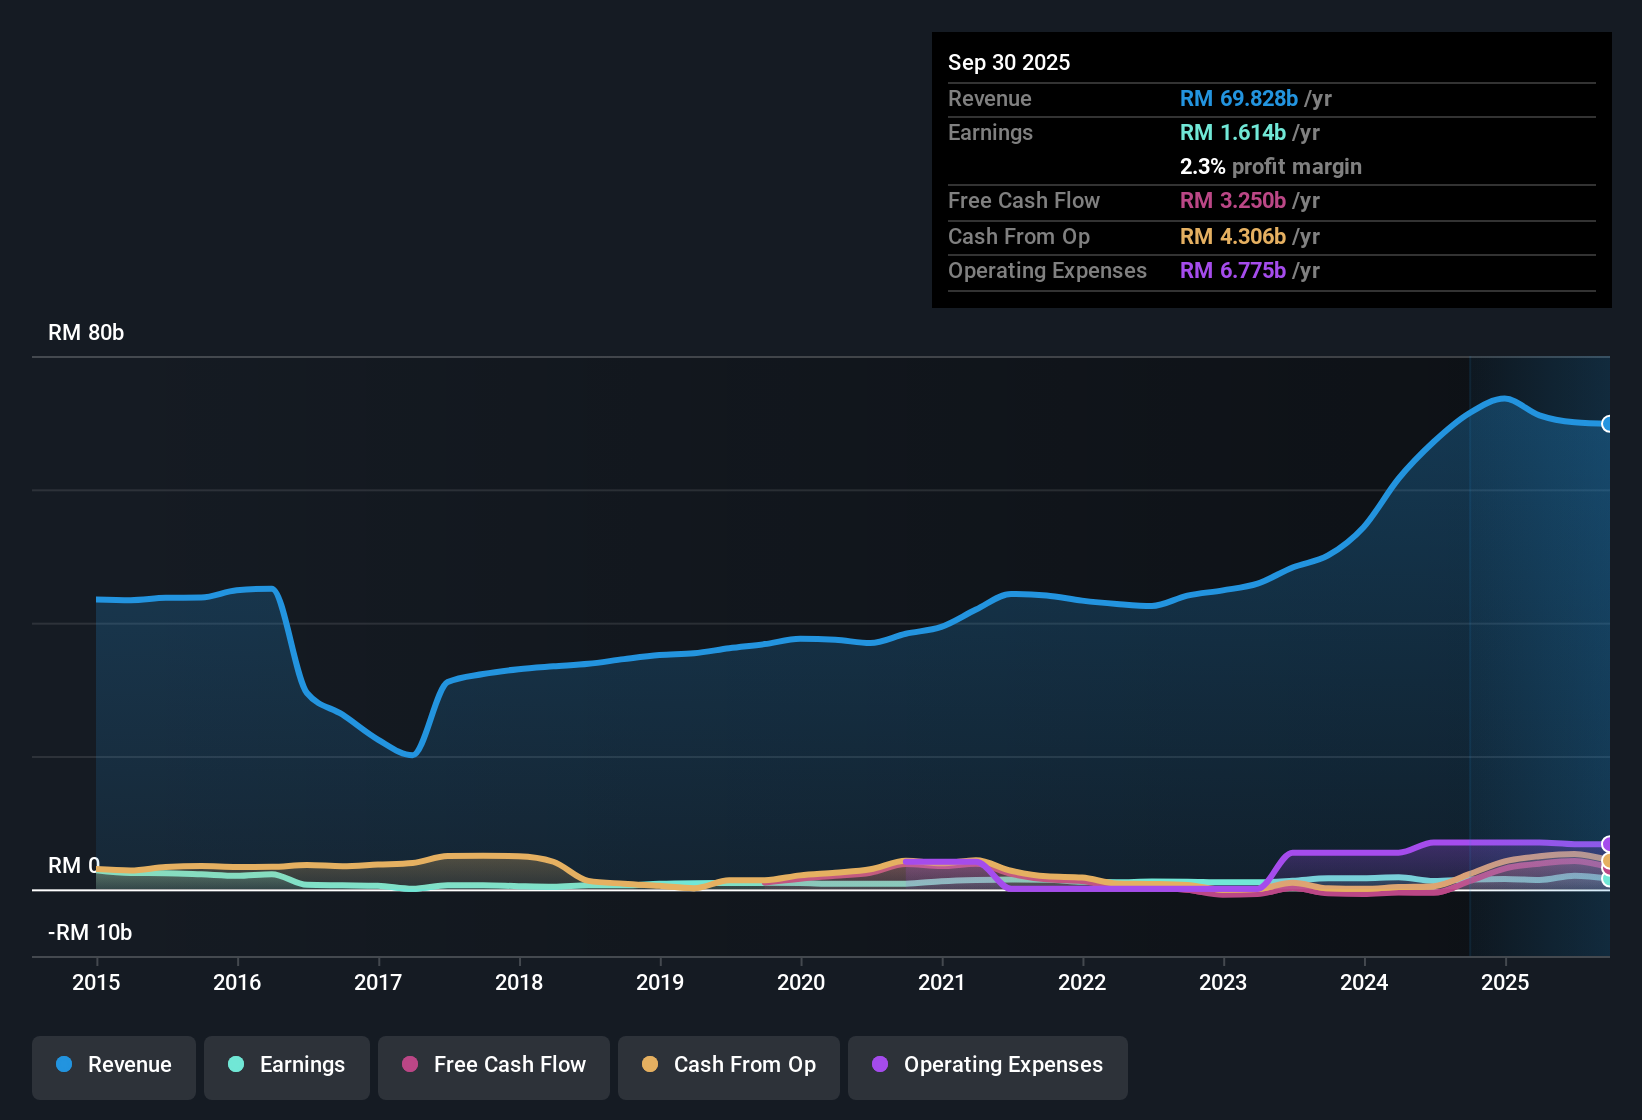Click the Cash From Op legend button
Image resolution: width=1642 pixels, height=1120 pixels.
click(x=728, y=1065)
